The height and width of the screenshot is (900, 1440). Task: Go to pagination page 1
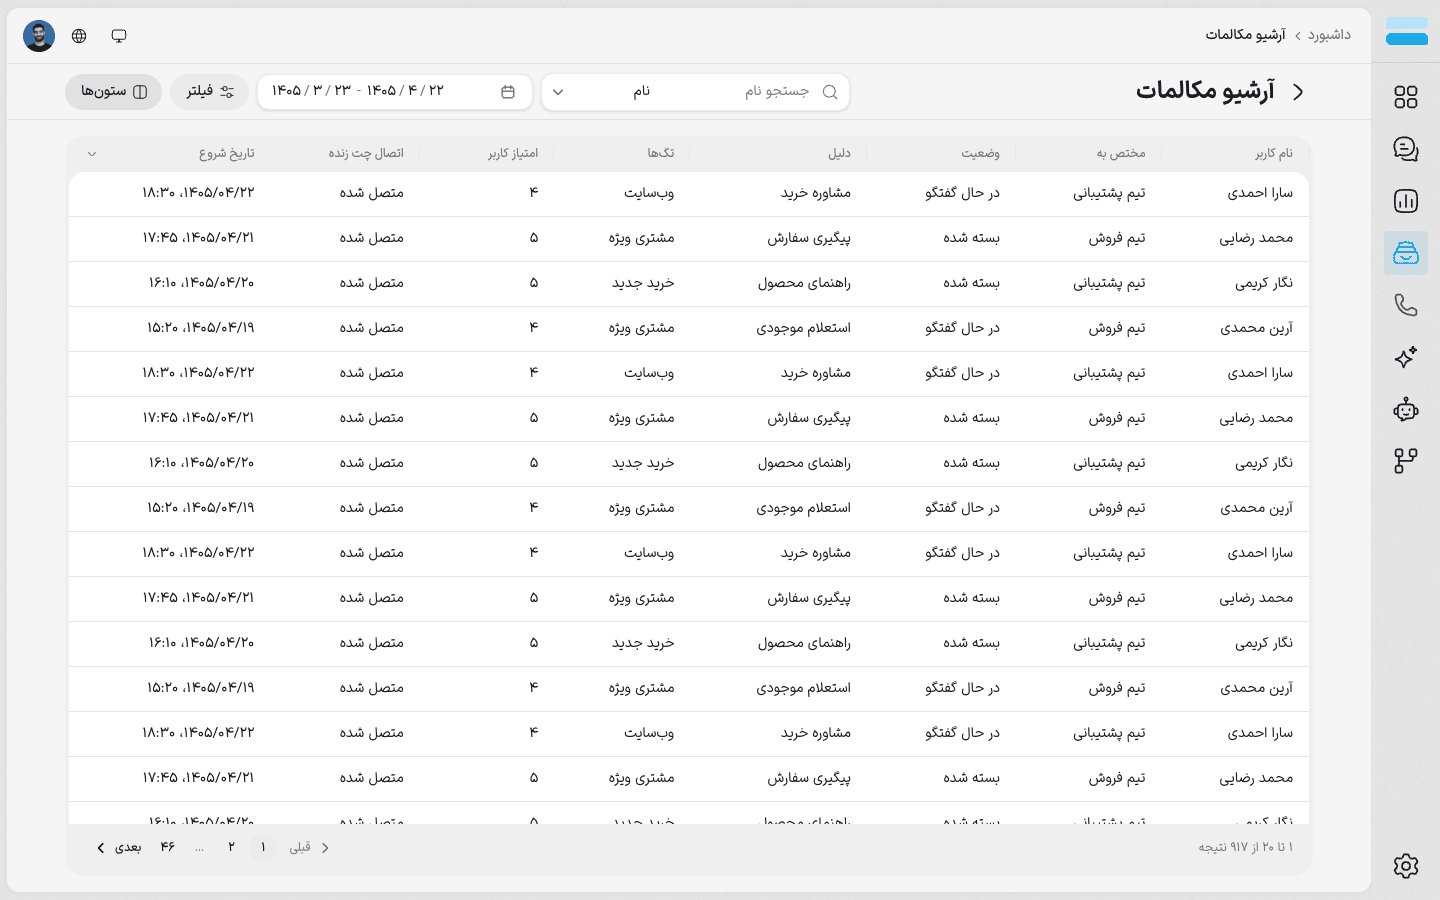[x=263, y=847]
